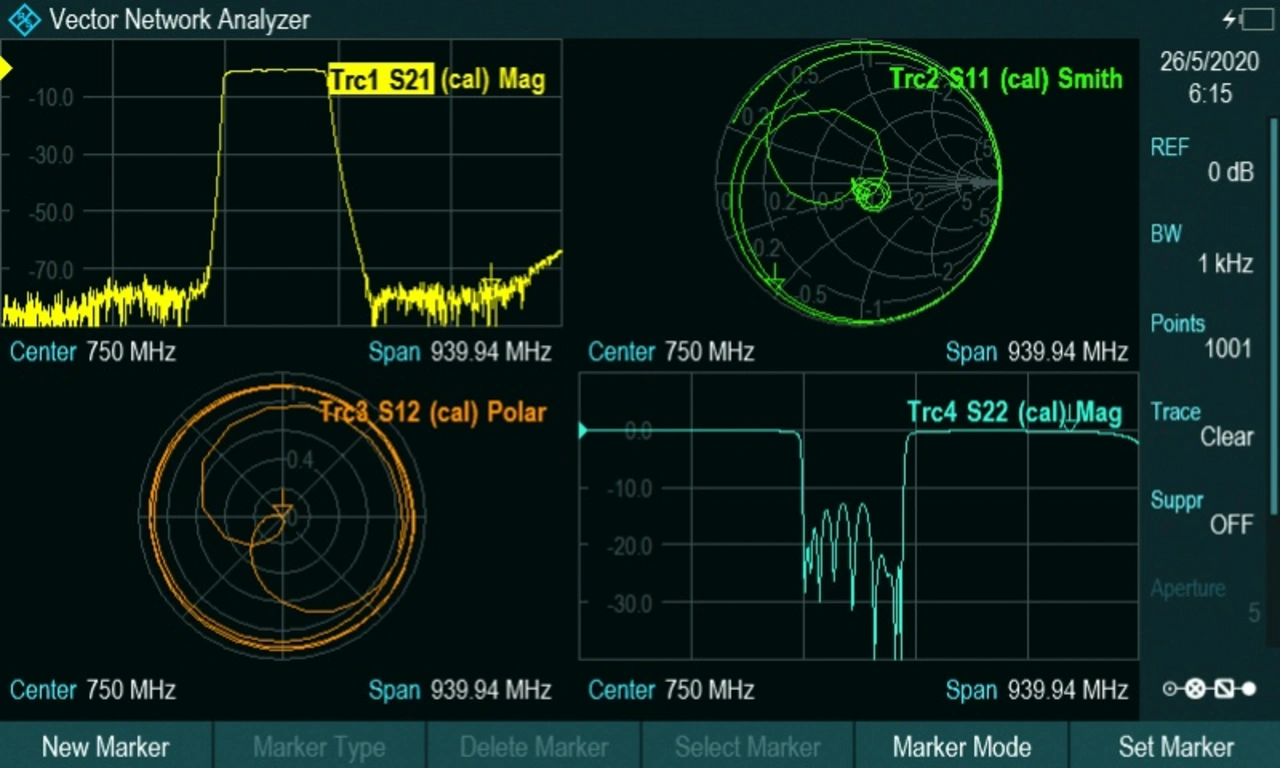Viewport: 1280px width, 768px height.
Task: Click the green marker on Smith chart lower-left
Action: tap(775, 282)
